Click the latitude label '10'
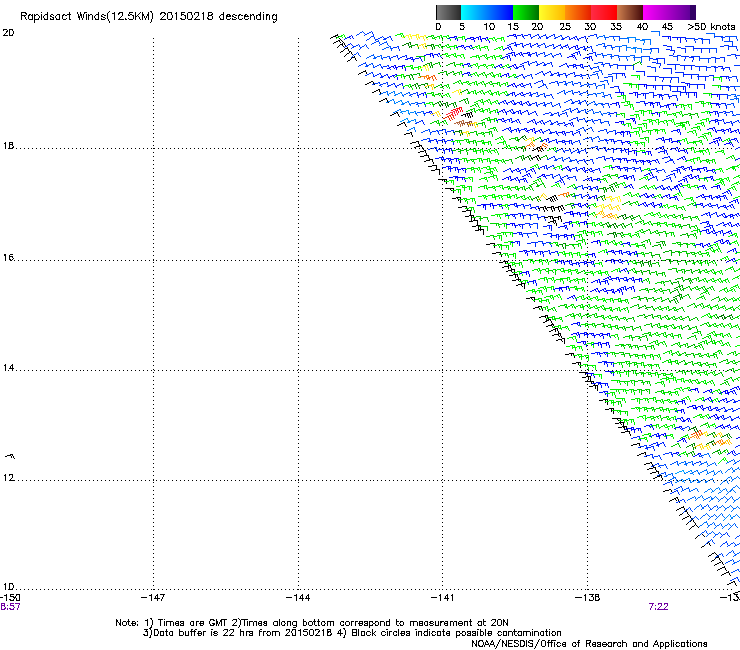The width and height of the screenshot is (740, 650). pyautogui.click(x=8, y=587)
